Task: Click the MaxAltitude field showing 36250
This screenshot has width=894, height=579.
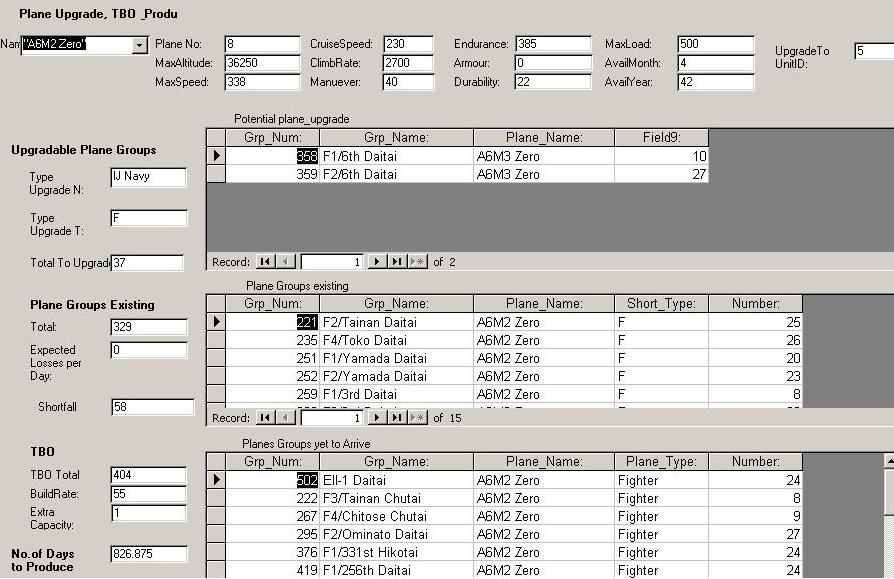Action: click(x=262, y=63)
